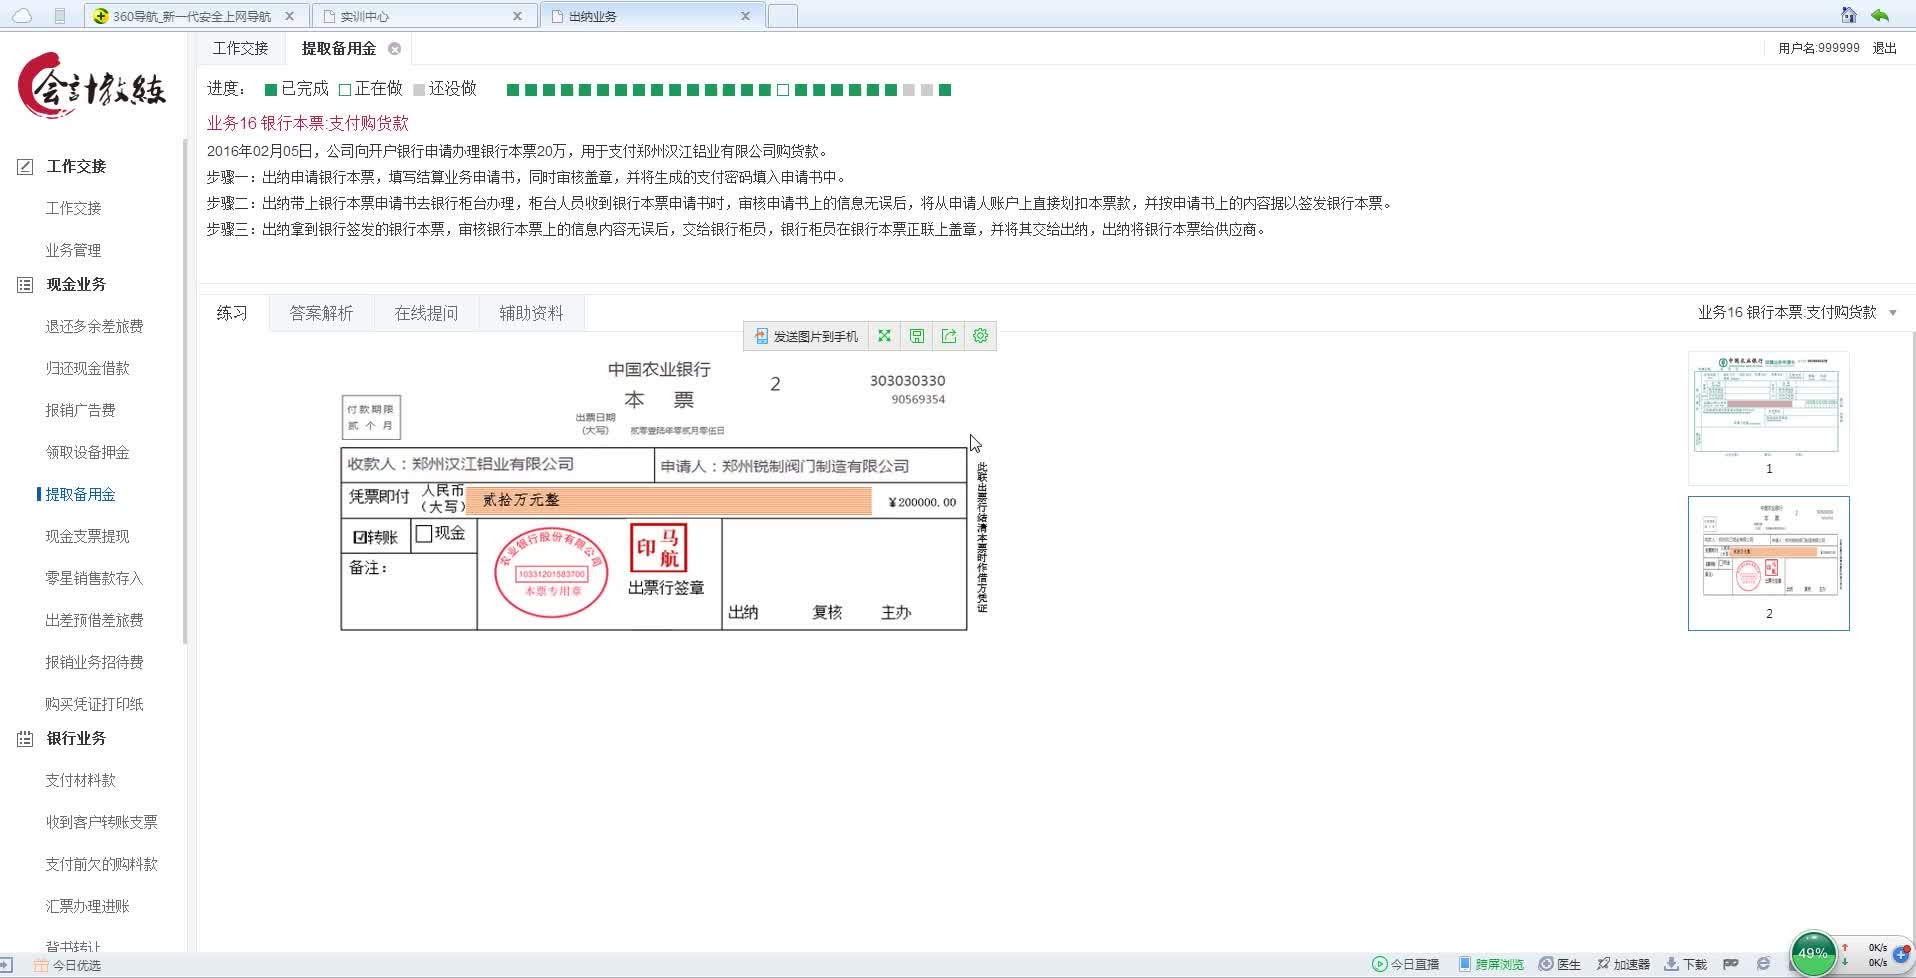1916x978 pixels.
Task: Click the 现金业务 section list icon
Action: 25,285
